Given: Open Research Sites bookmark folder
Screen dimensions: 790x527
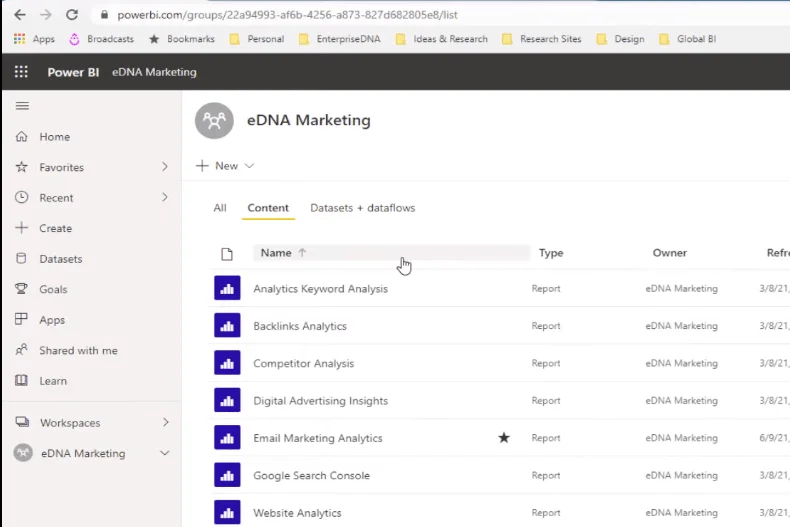Looking at the screenshot, I should pos(542,39).
